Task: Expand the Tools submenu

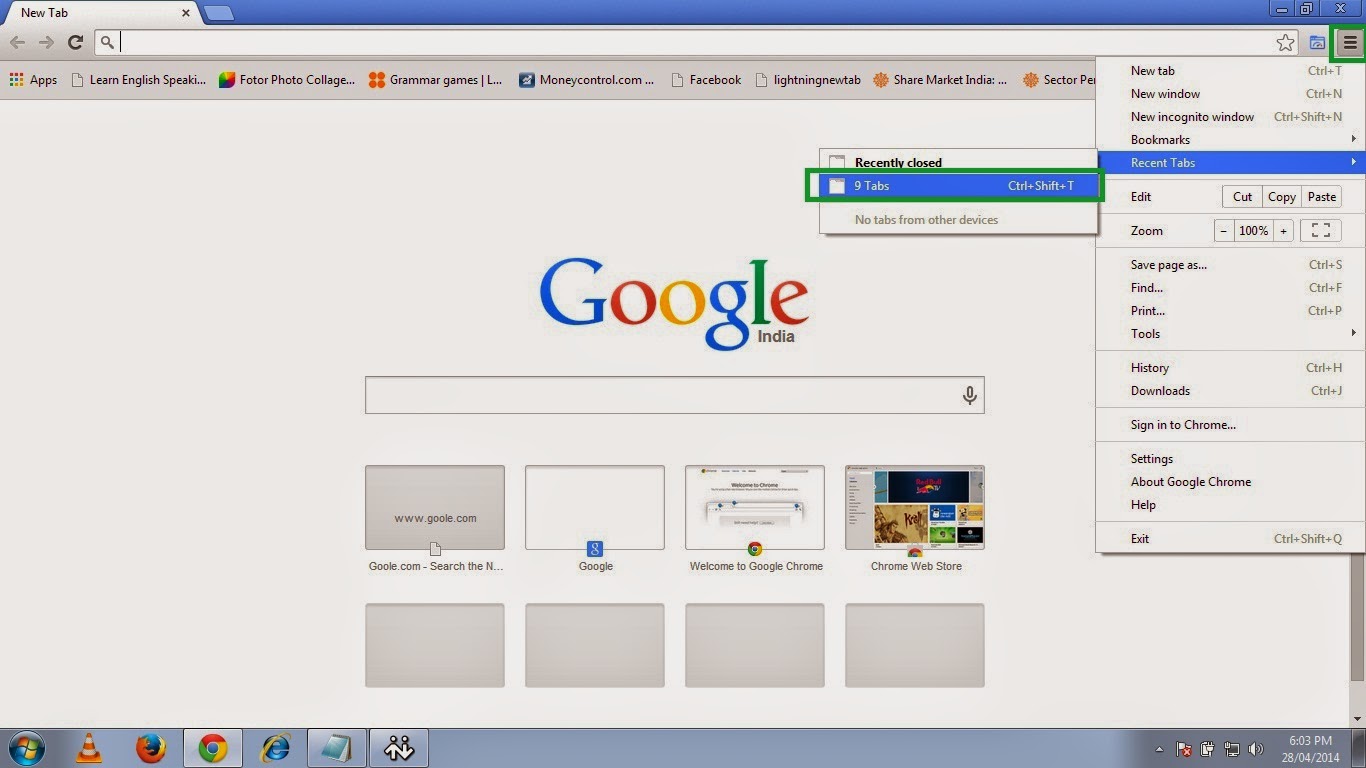Action: coord(1231,334)
